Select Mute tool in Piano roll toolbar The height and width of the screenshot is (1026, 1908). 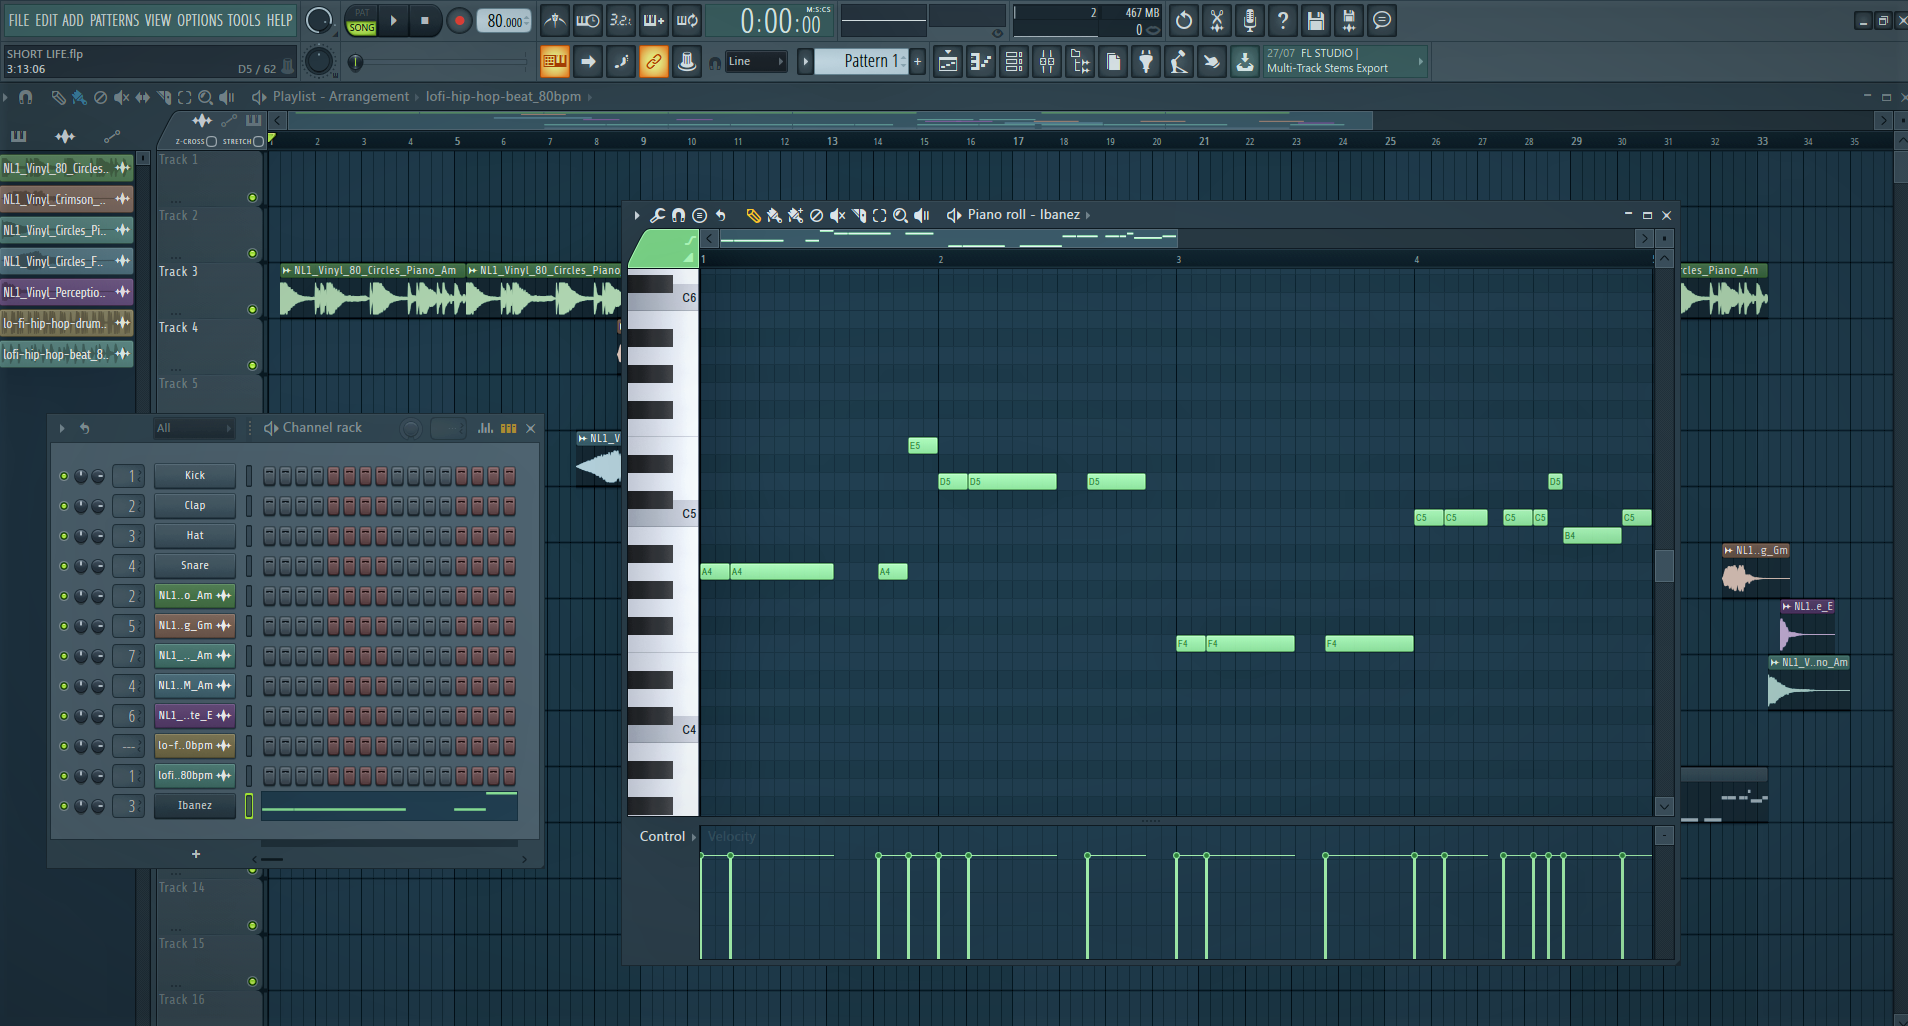tap(837, 215)
